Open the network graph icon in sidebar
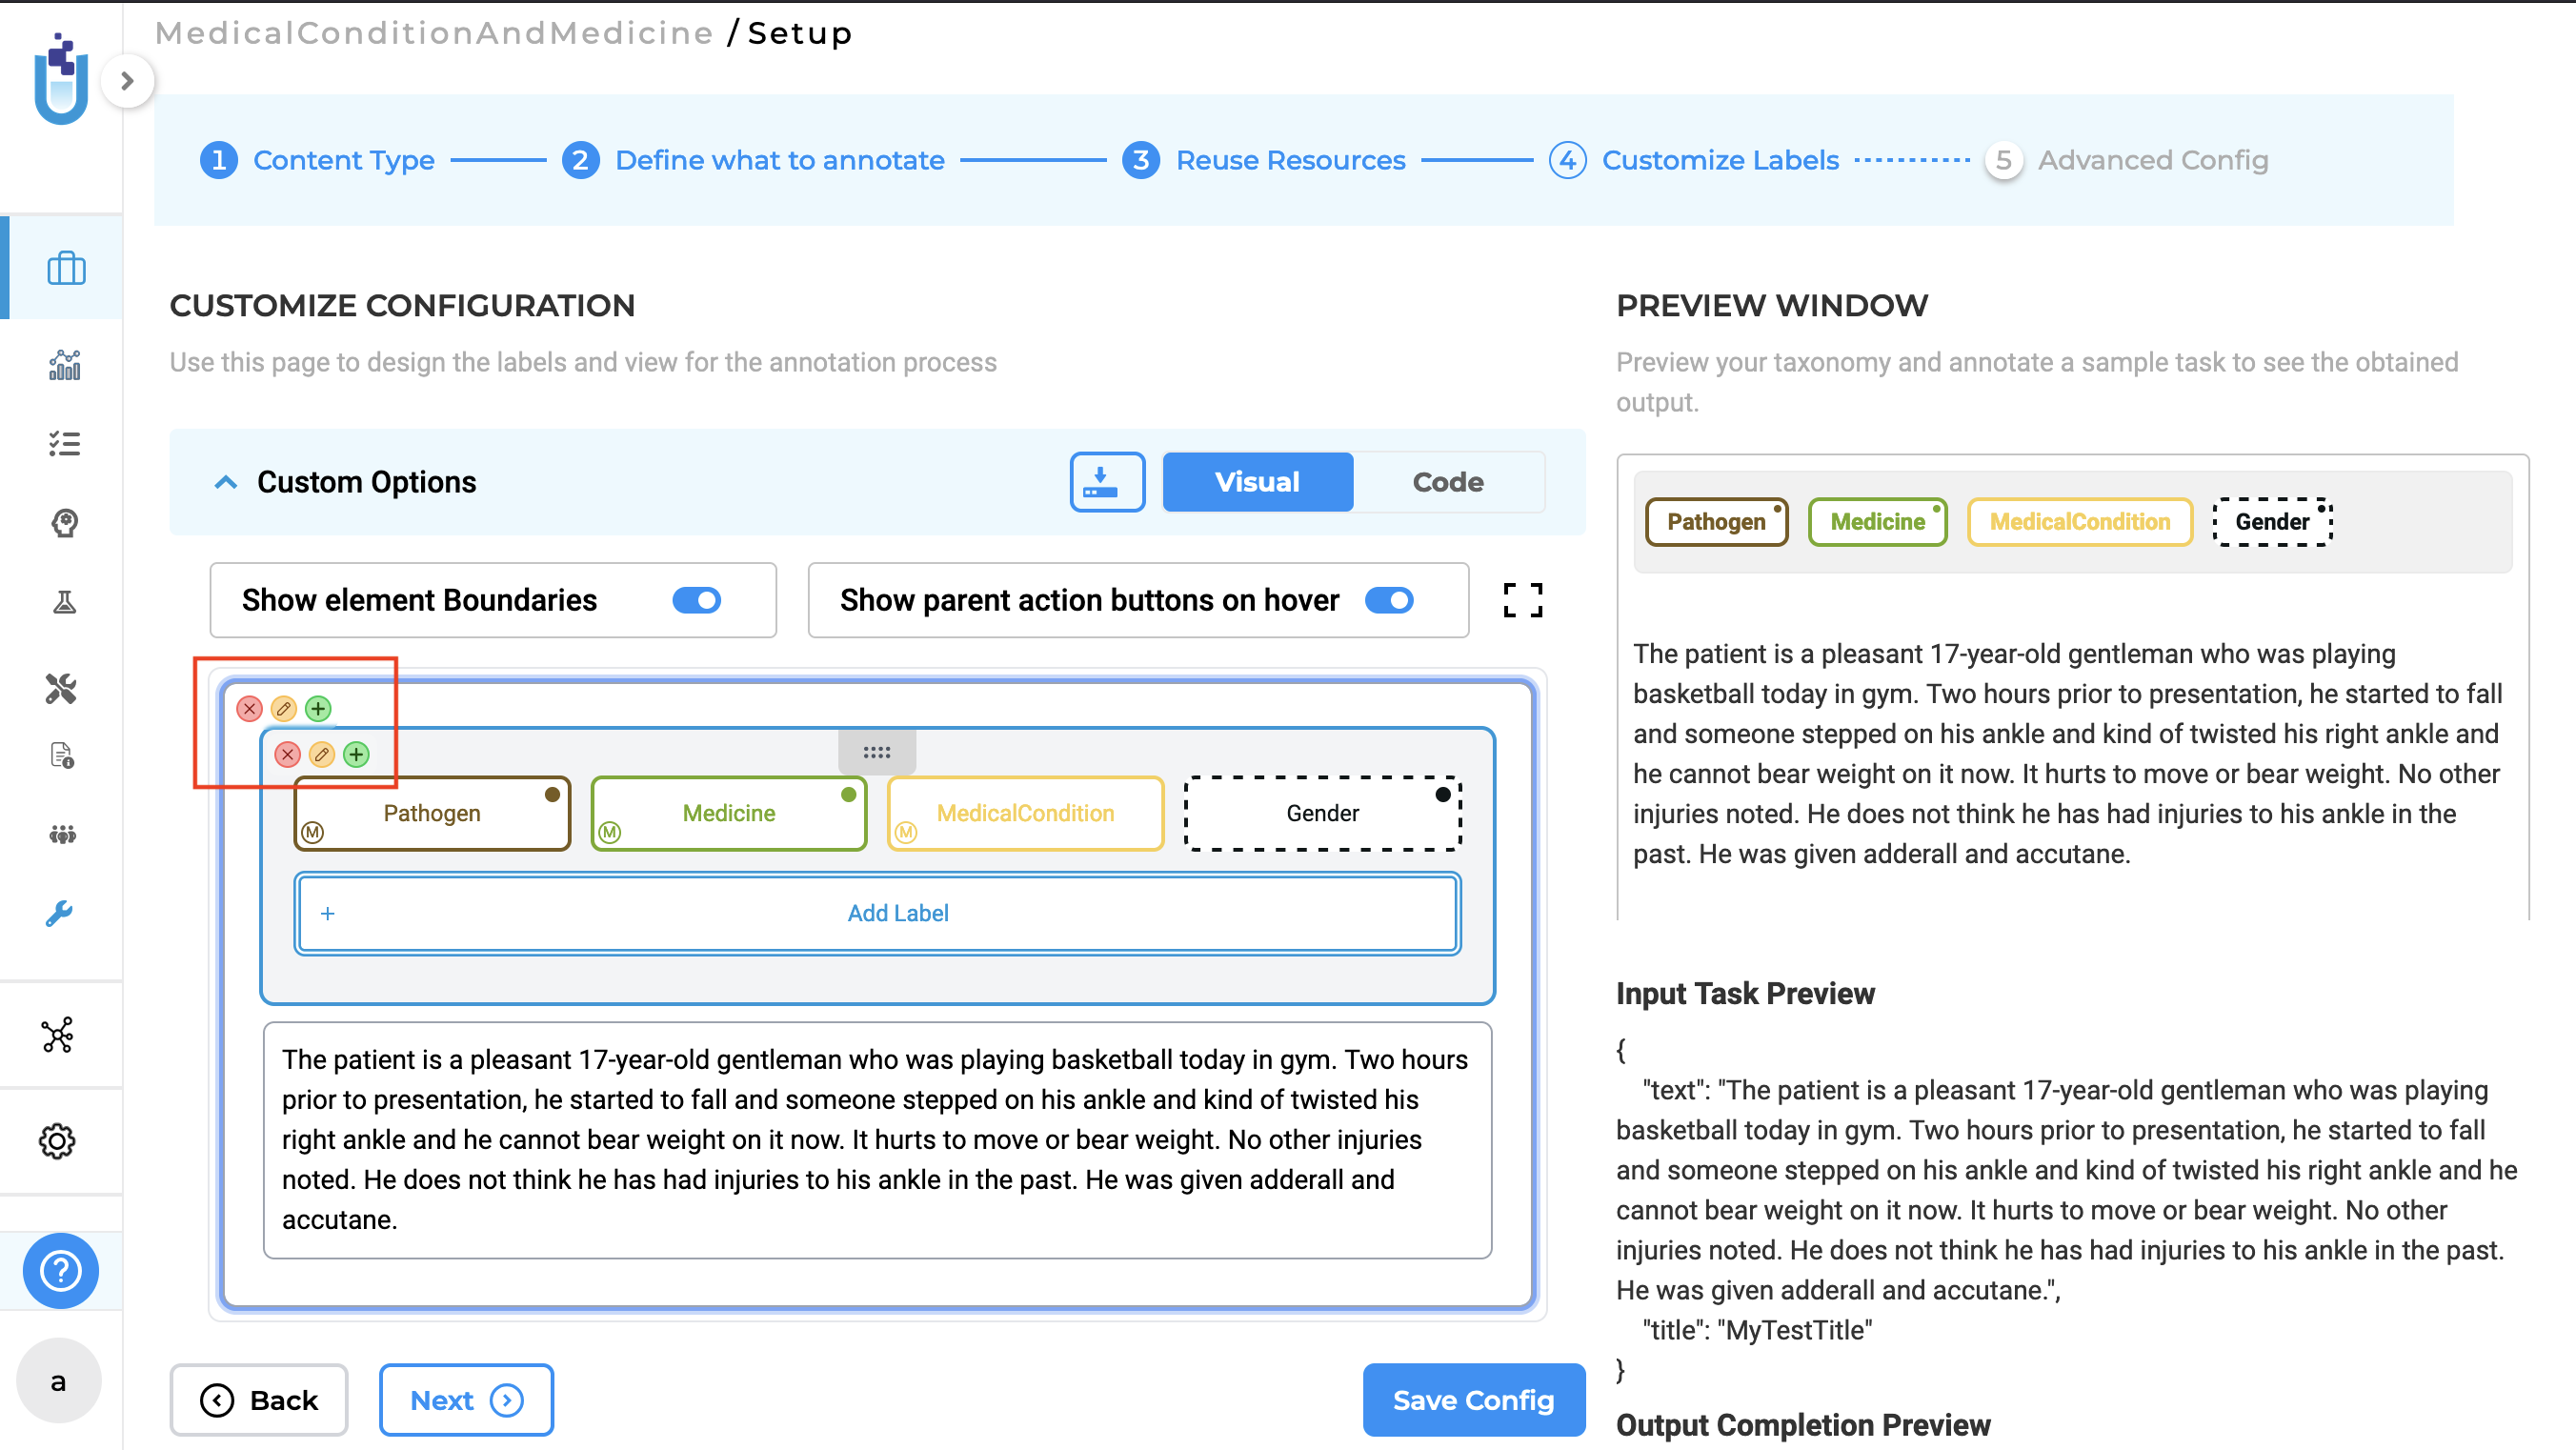2576x1450 pixels. (x=58, y=1035)
